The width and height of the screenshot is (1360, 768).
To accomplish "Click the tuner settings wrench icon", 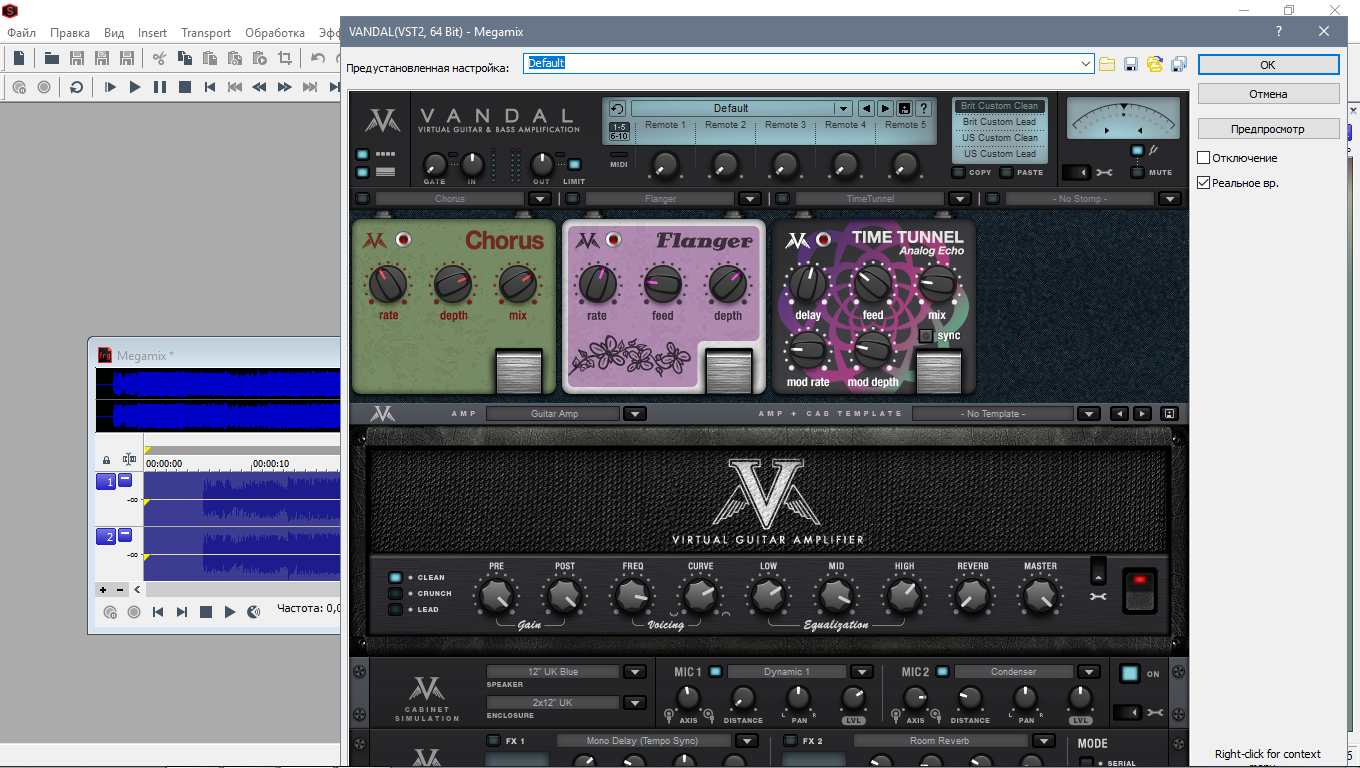I will [x=1104, y=172].
